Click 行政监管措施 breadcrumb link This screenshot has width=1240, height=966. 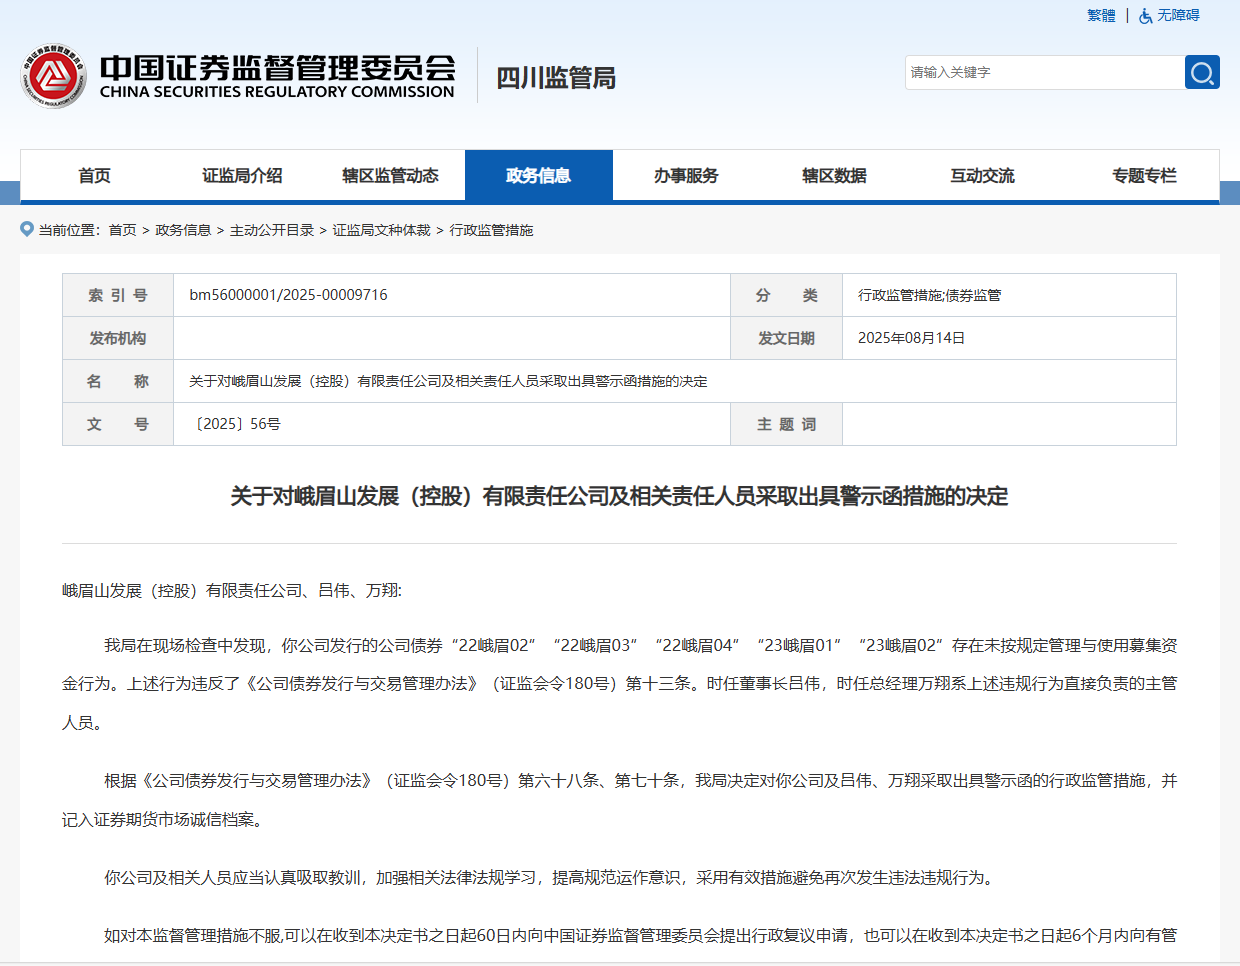[491, 230]
